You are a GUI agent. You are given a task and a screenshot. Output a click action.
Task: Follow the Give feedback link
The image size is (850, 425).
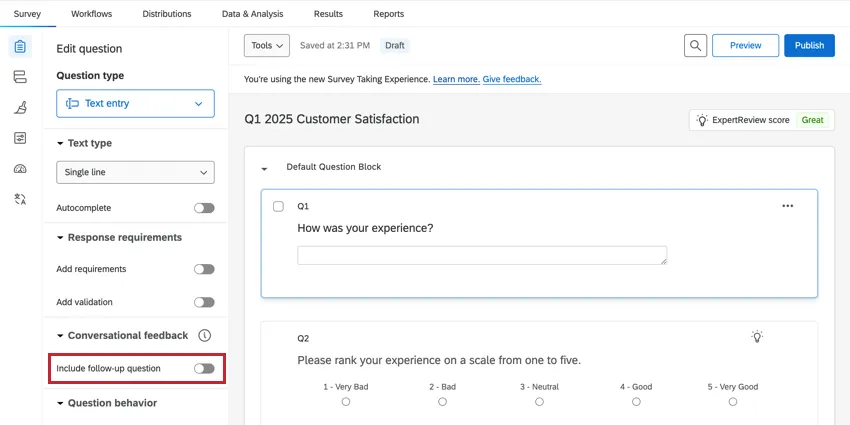click(512, 79)
